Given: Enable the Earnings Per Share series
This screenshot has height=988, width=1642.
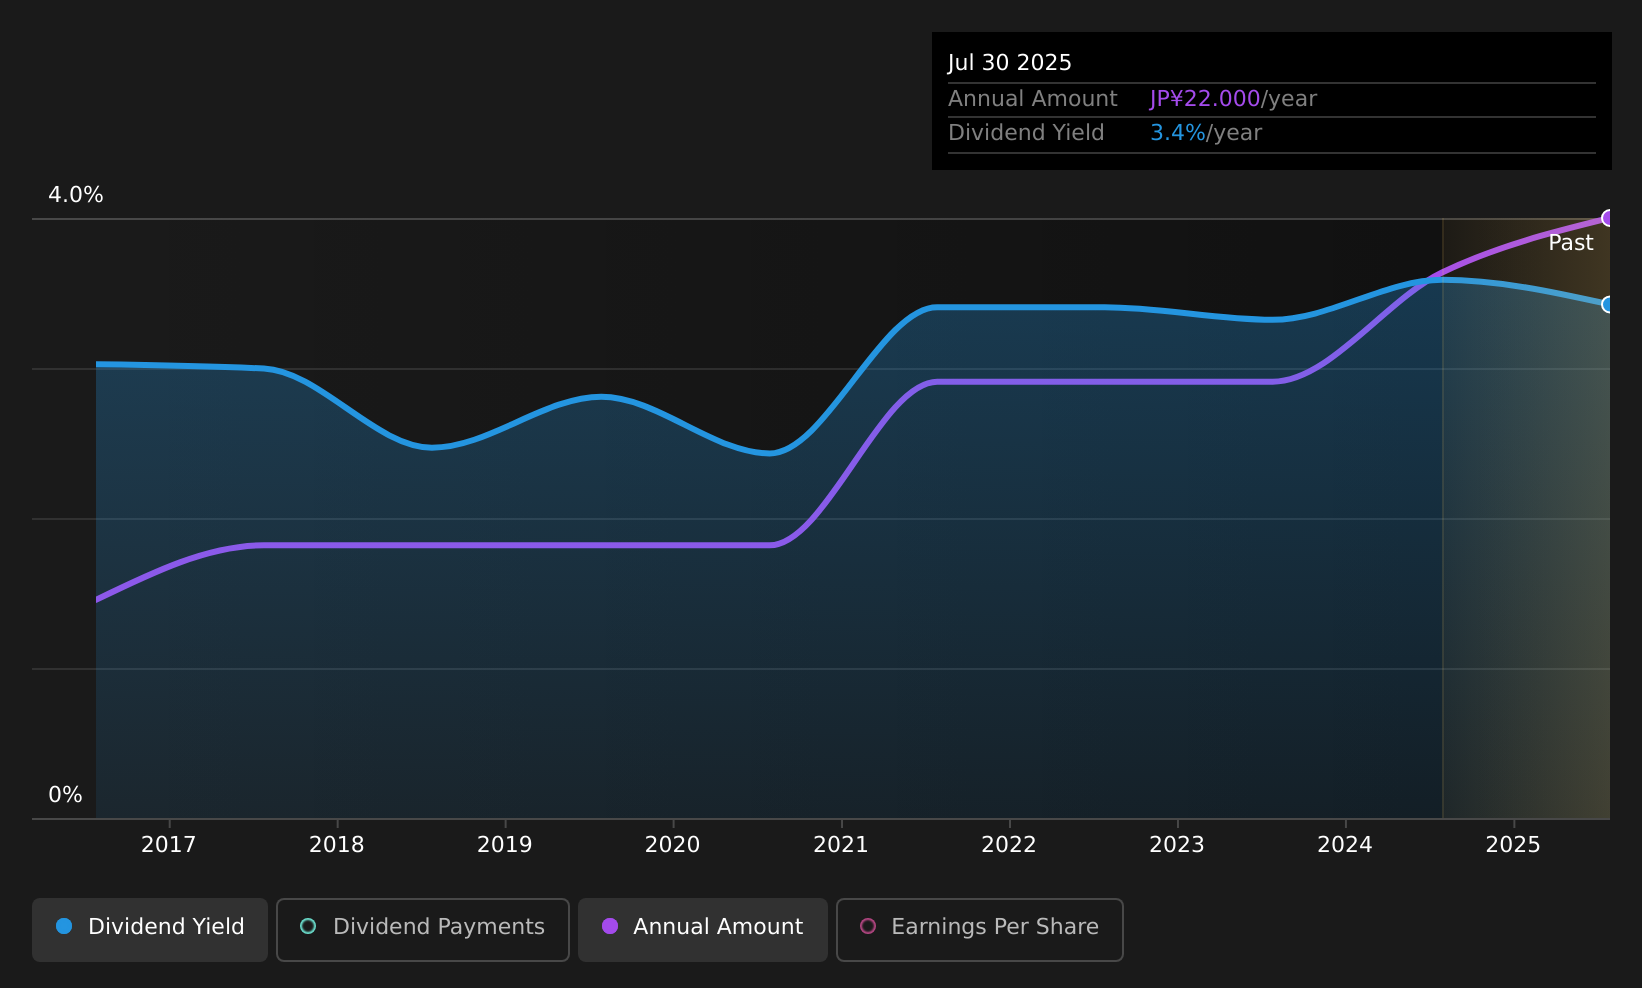Looking at the screenshot, I should [979, 929].
